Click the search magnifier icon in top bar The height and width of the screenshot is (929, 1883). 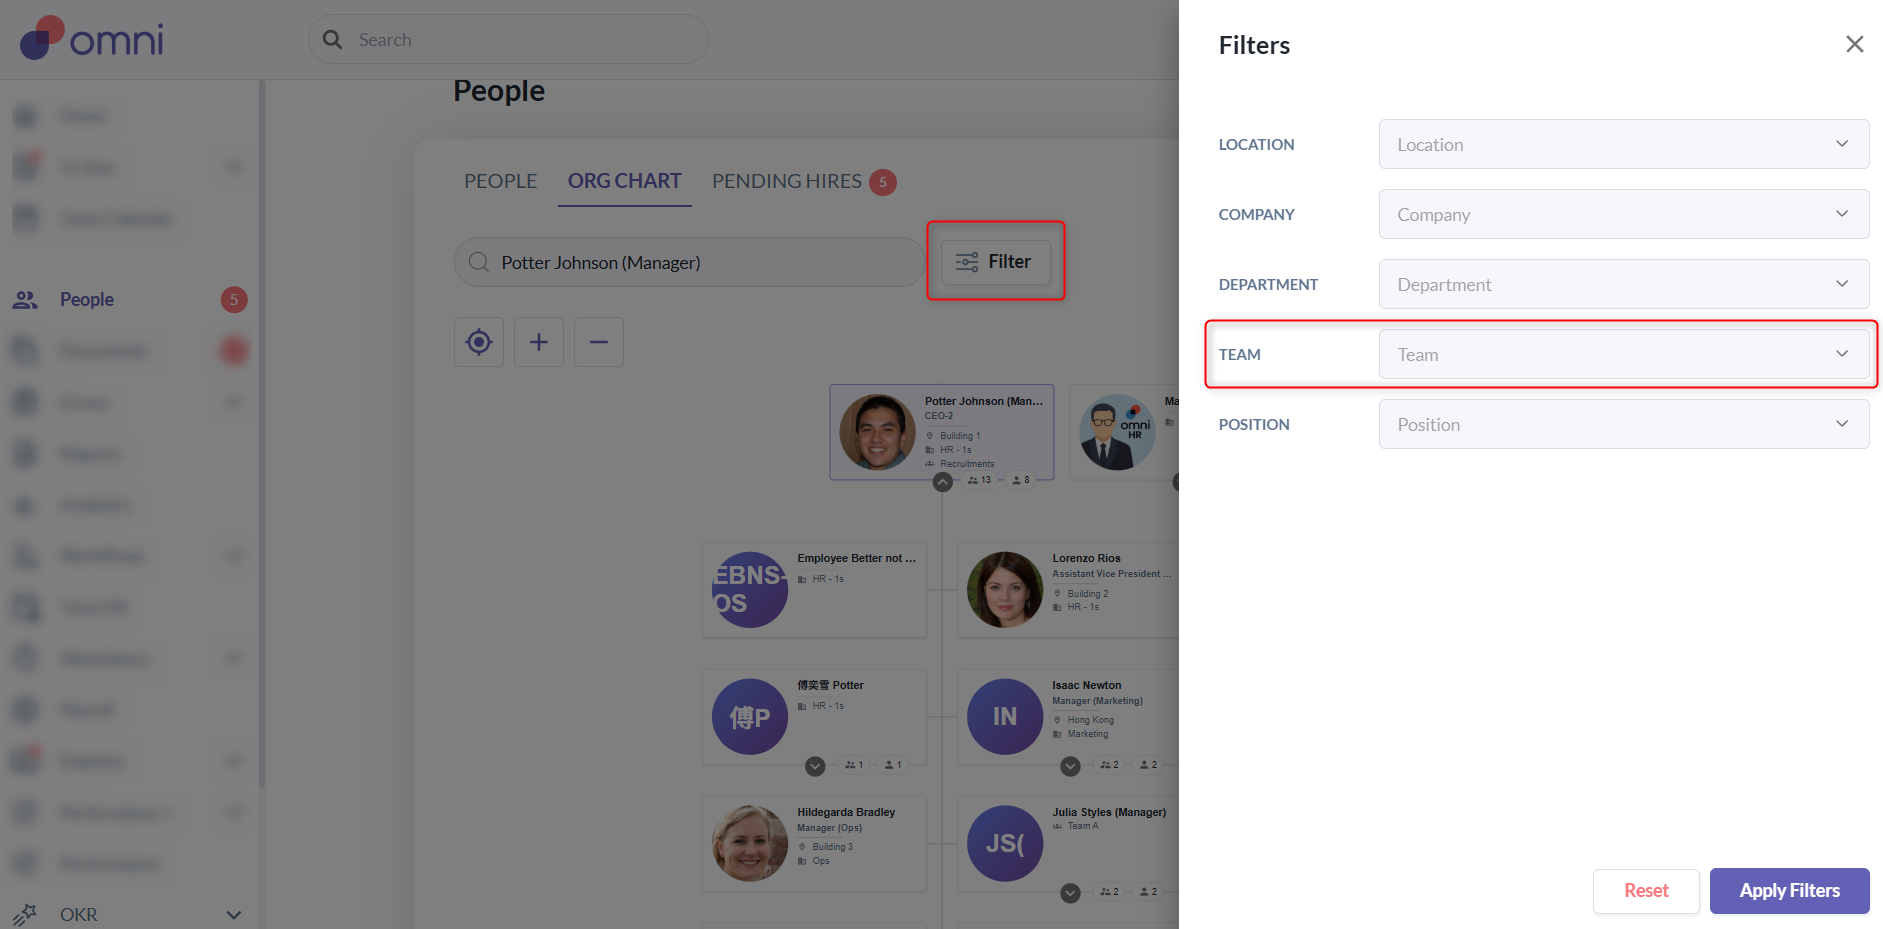click(x=333, y=40)
